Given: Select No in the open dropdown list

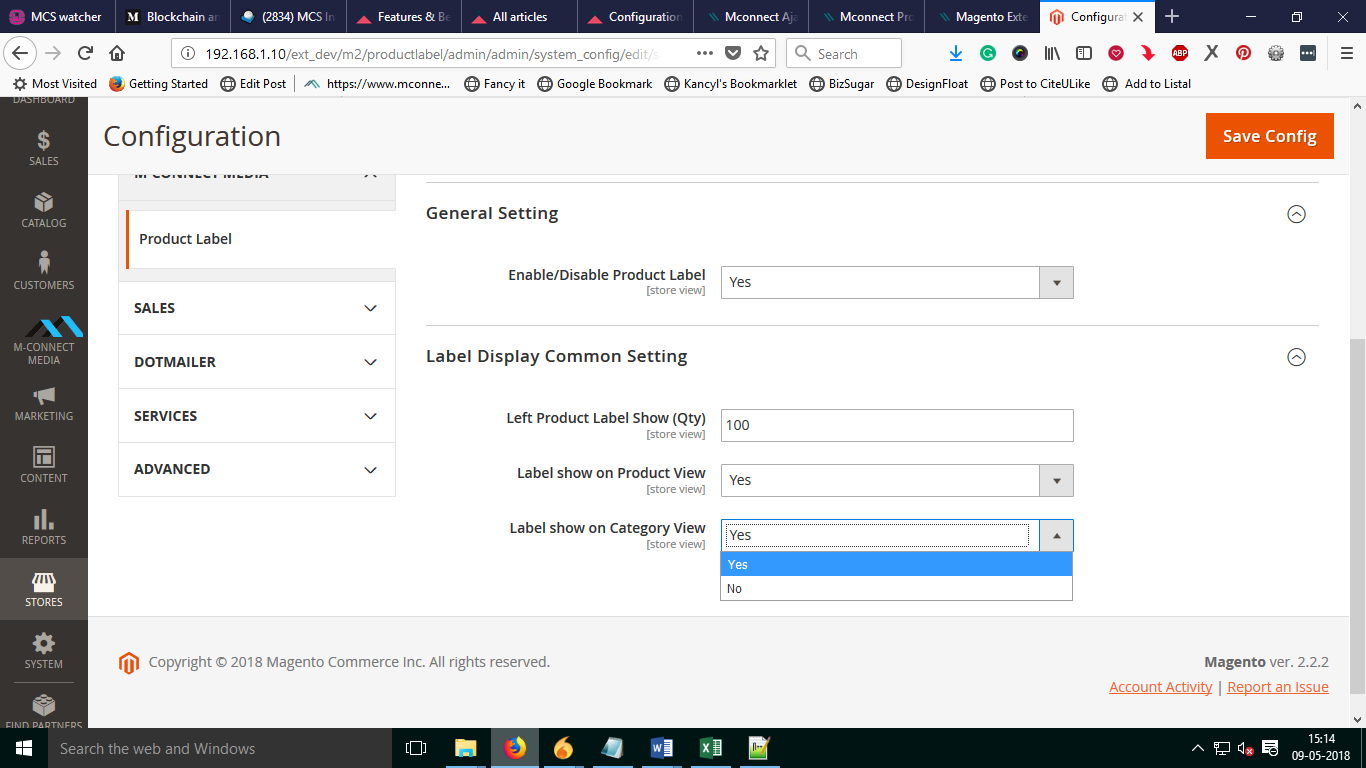Looking at the screenshot, I should tap(896, 589).
